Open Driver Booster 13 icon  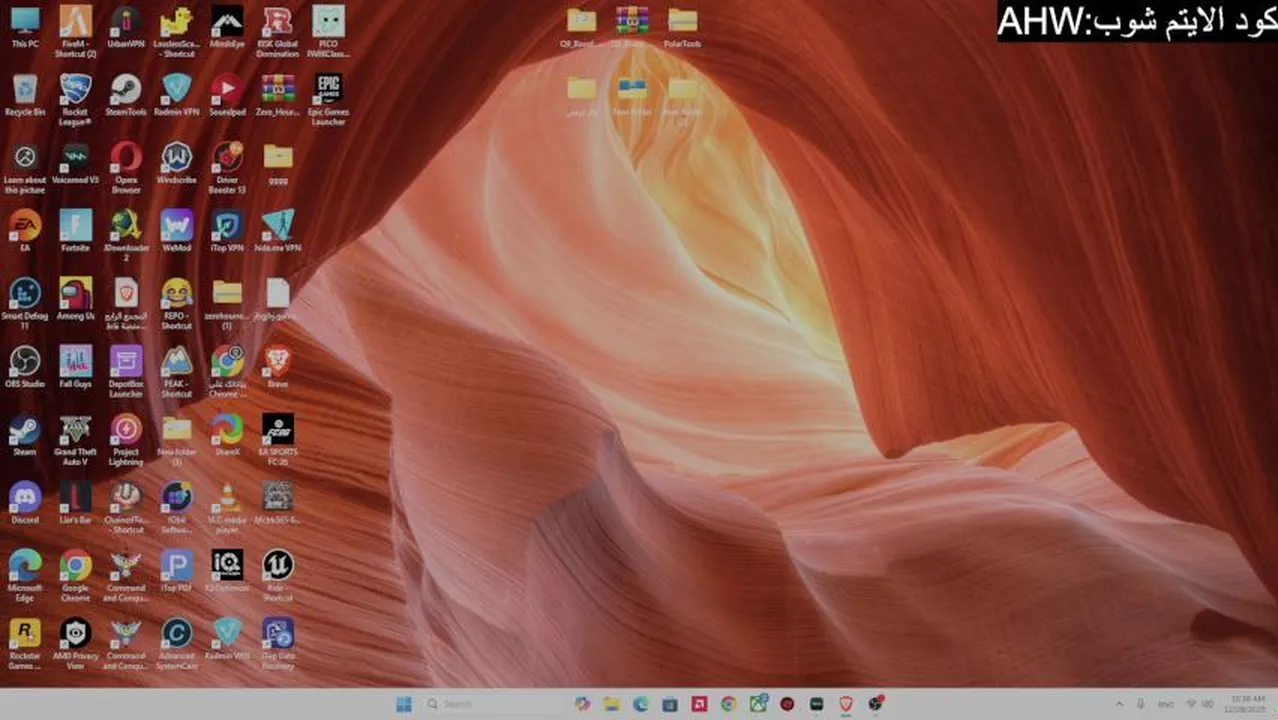(x=227, y=167)
